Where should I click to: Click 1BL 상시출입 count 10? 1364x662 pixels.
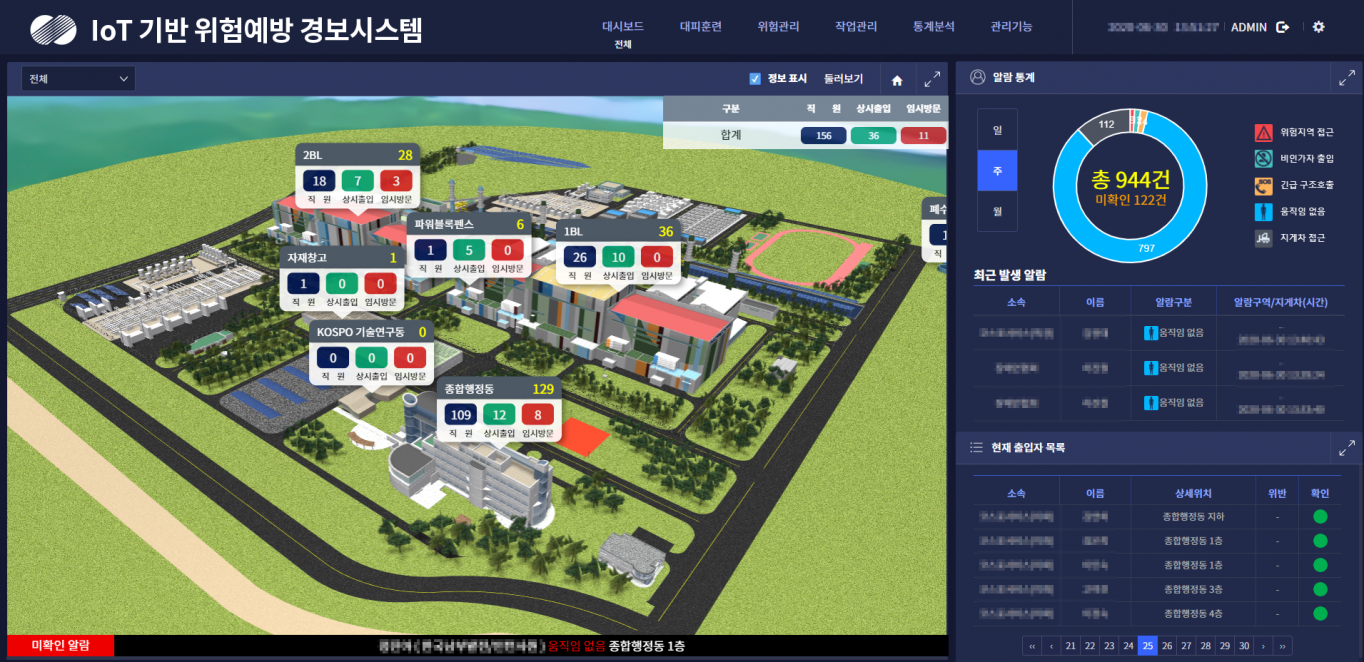point(619,258)
